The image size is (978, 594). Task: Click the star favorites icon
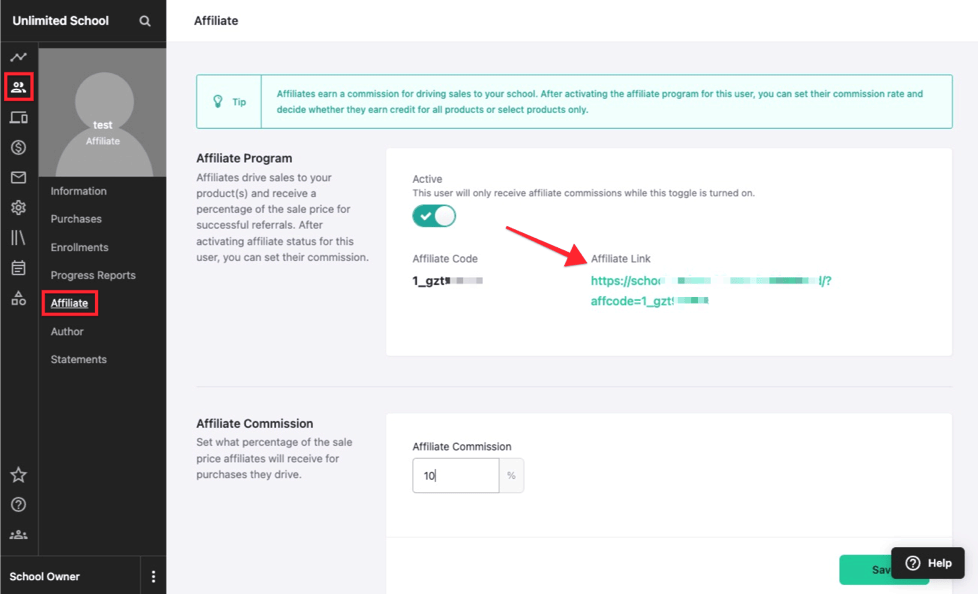point(18,474)
